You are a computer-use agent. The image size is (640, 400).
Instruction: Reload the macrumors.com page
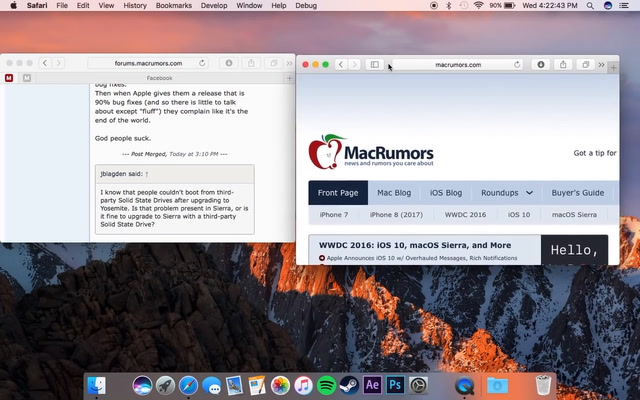point(517,64)
